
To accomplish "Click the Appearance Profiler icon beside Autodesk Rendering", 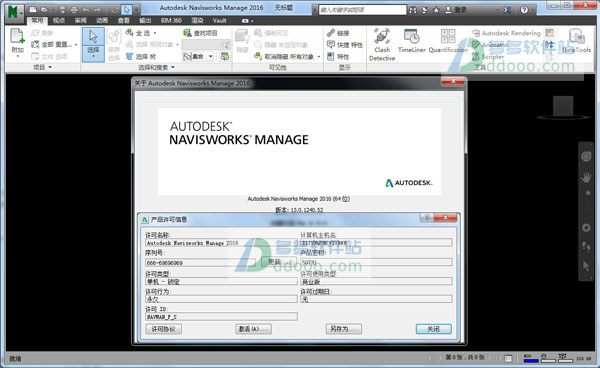I will coord(549,33).
